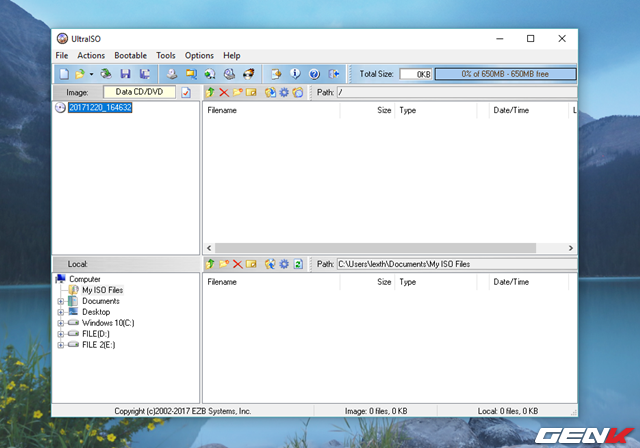Click red Delete X in Local toolbar

point(238,264)
